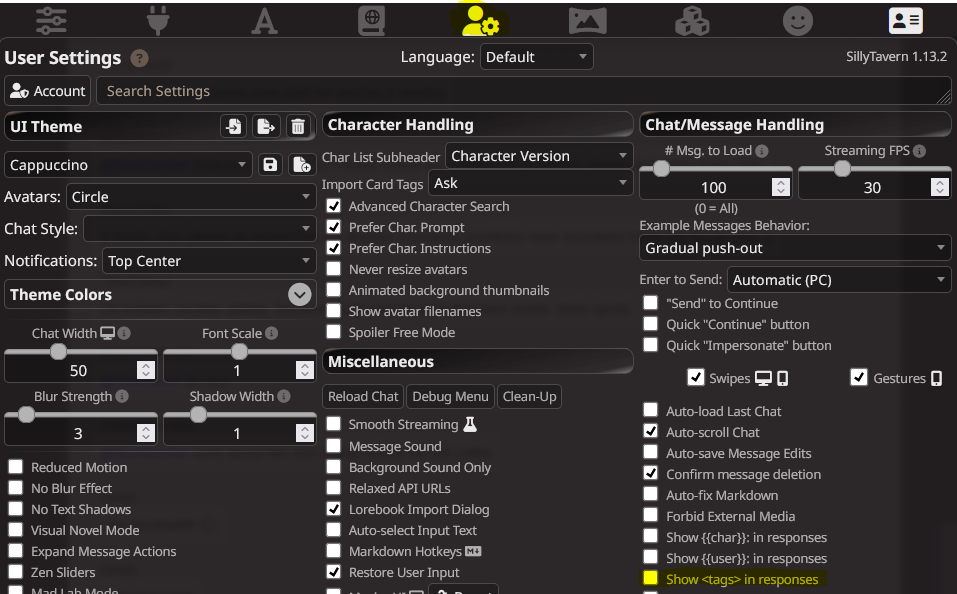Enable Reduced Motion checkbox
Screen dimensions: 957x594
point(16,467)
